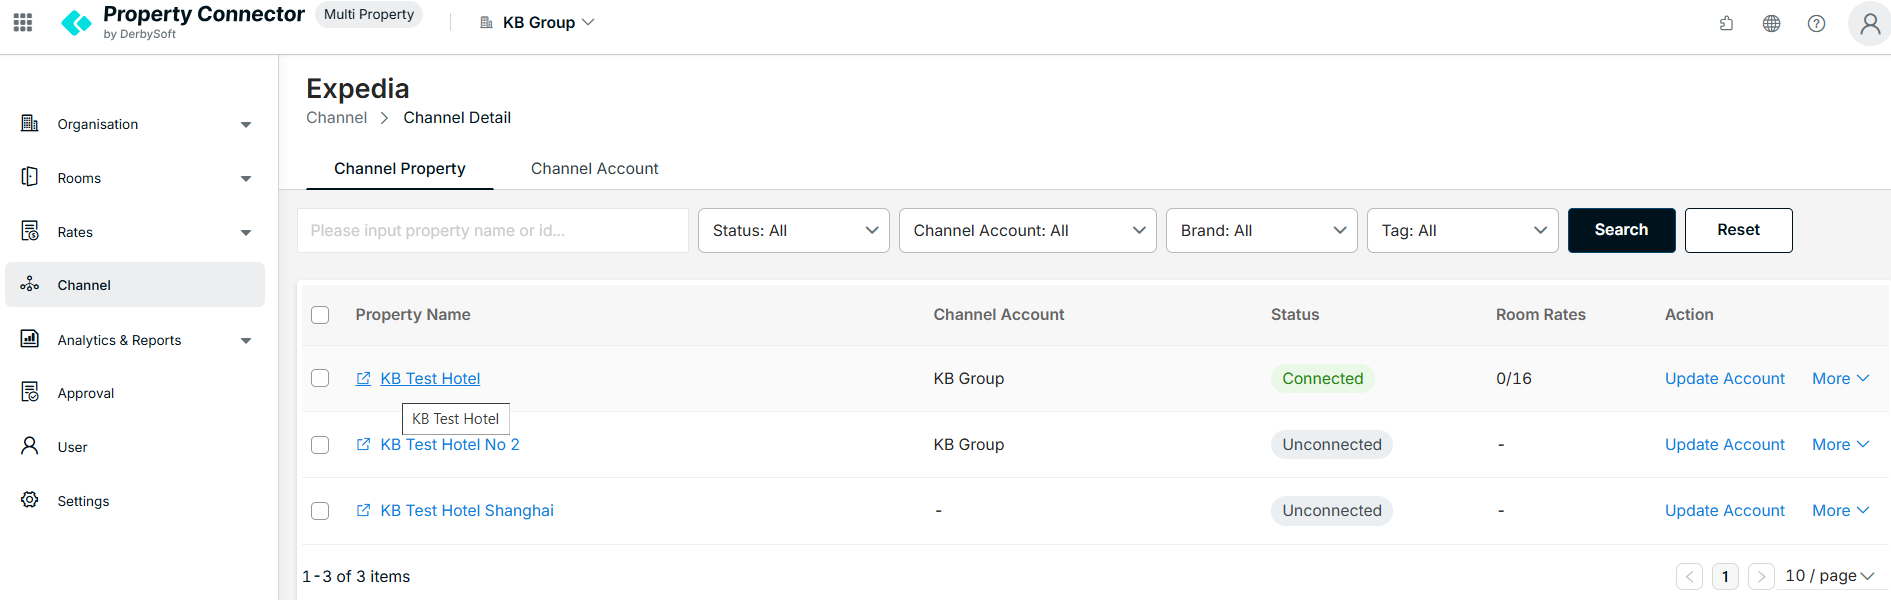Click the Property Name column header
Screen dimensions: 1891x600
point(413,314)
